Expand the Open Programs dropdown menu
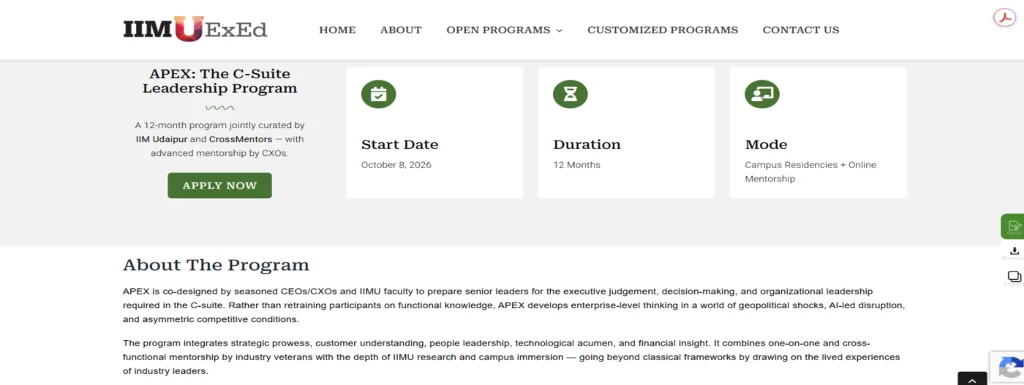 click(x=504, y=30)
